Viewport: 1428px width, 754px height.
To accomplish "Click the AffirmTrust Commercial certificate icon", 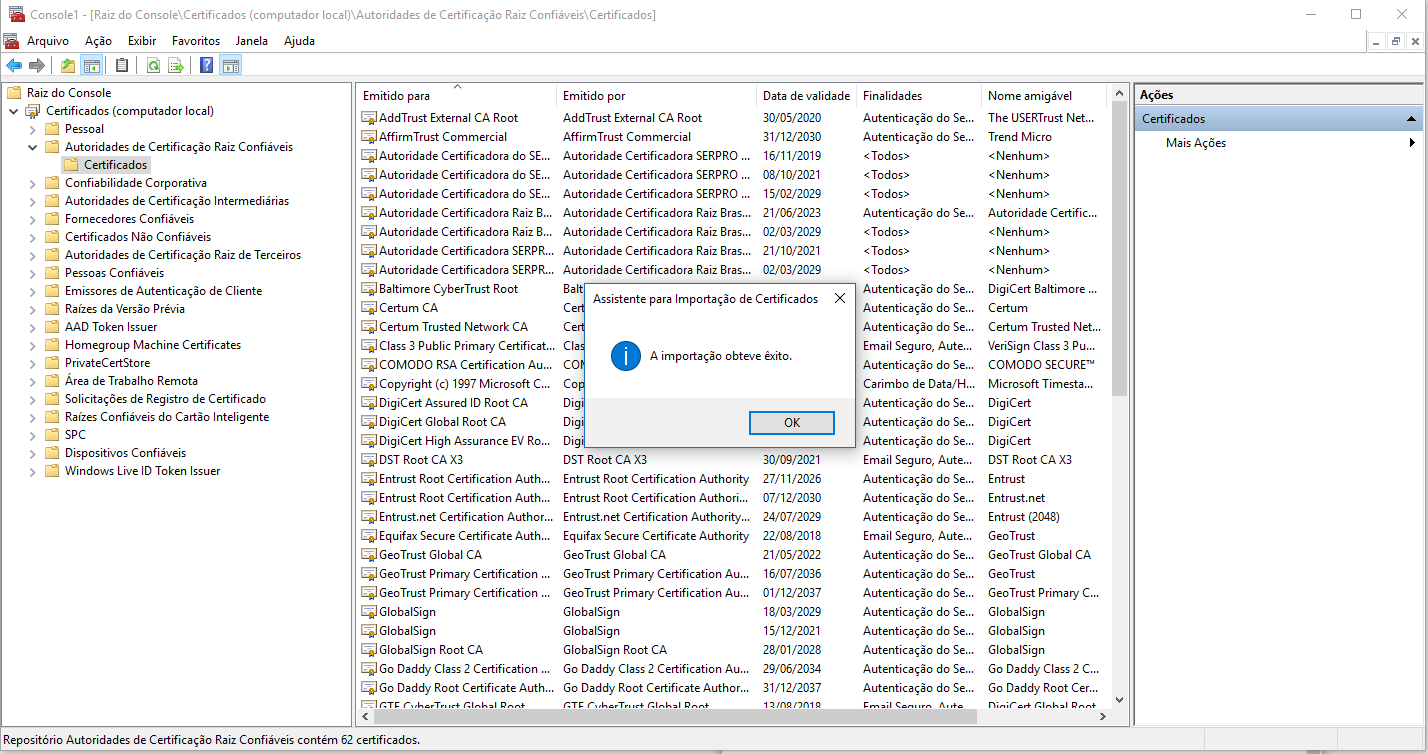I will 369,137.
